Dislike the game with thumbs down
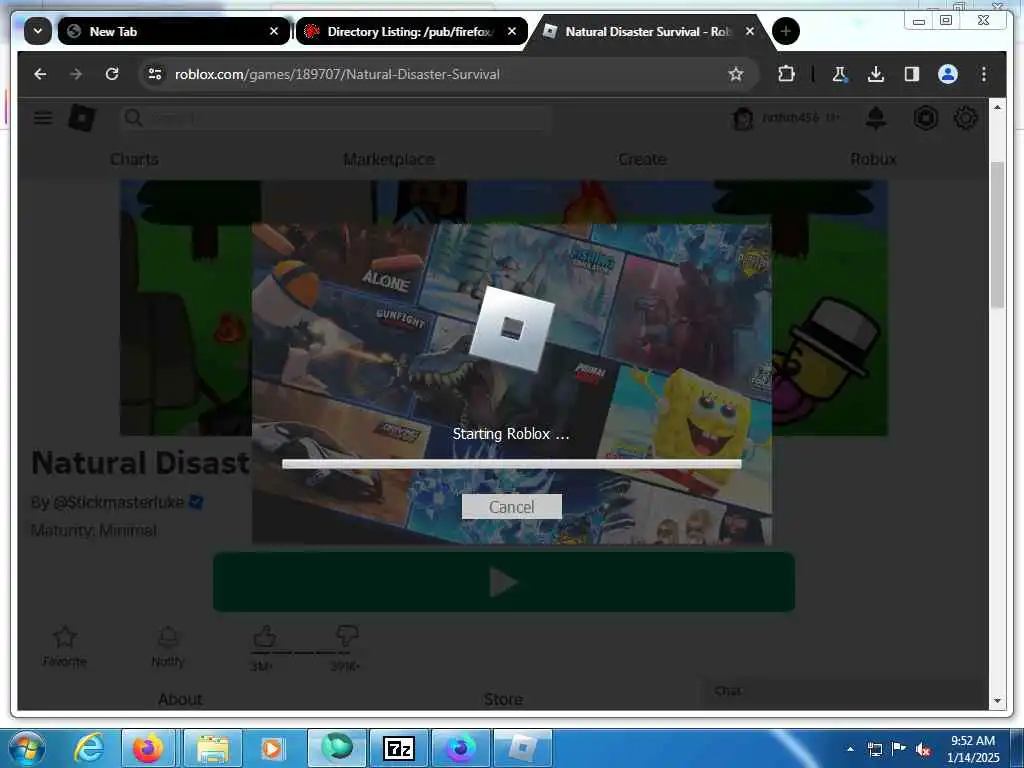Image resolution: width=1024 pixels, height=768 pixels. [346, 636]
